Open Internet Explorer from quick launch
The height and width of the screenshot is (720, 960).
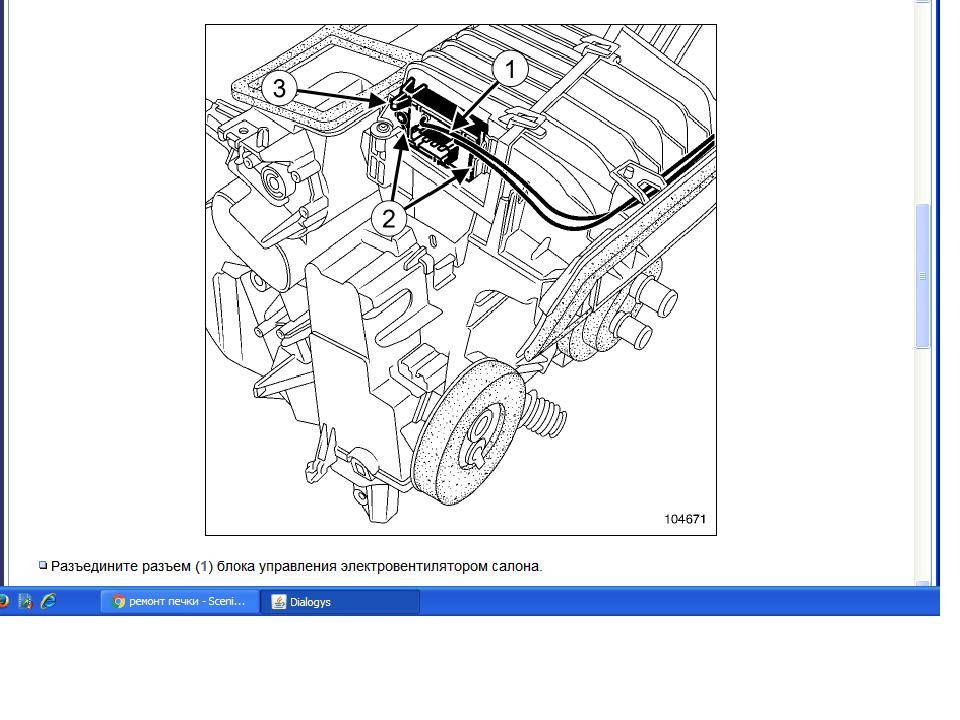coord(48,601)
